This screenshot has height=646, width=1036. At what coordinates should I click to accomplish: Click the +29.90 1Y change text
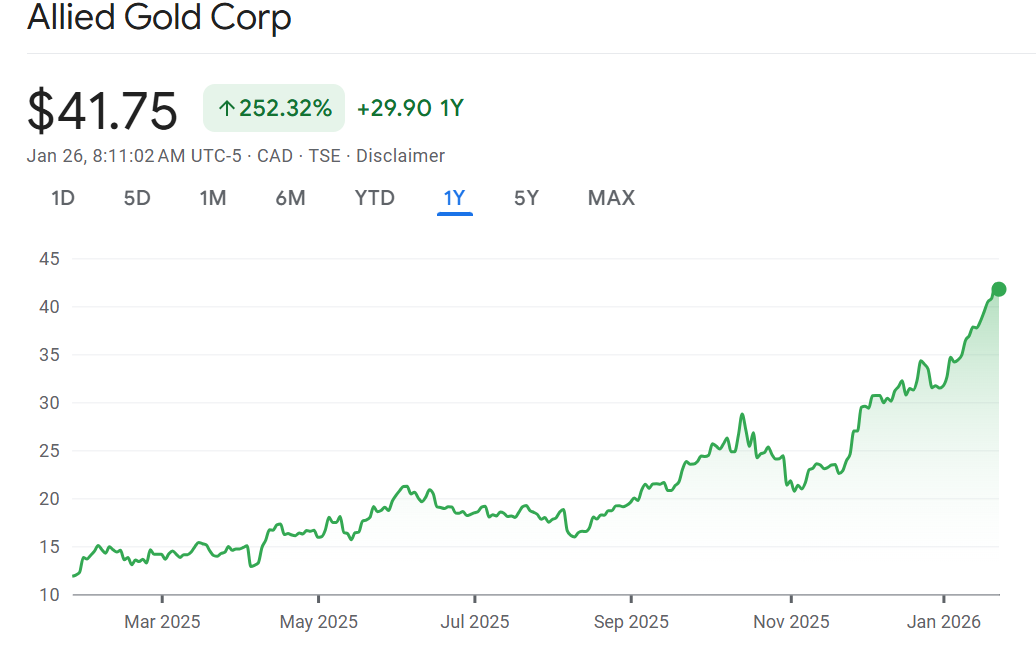[410, 108]
